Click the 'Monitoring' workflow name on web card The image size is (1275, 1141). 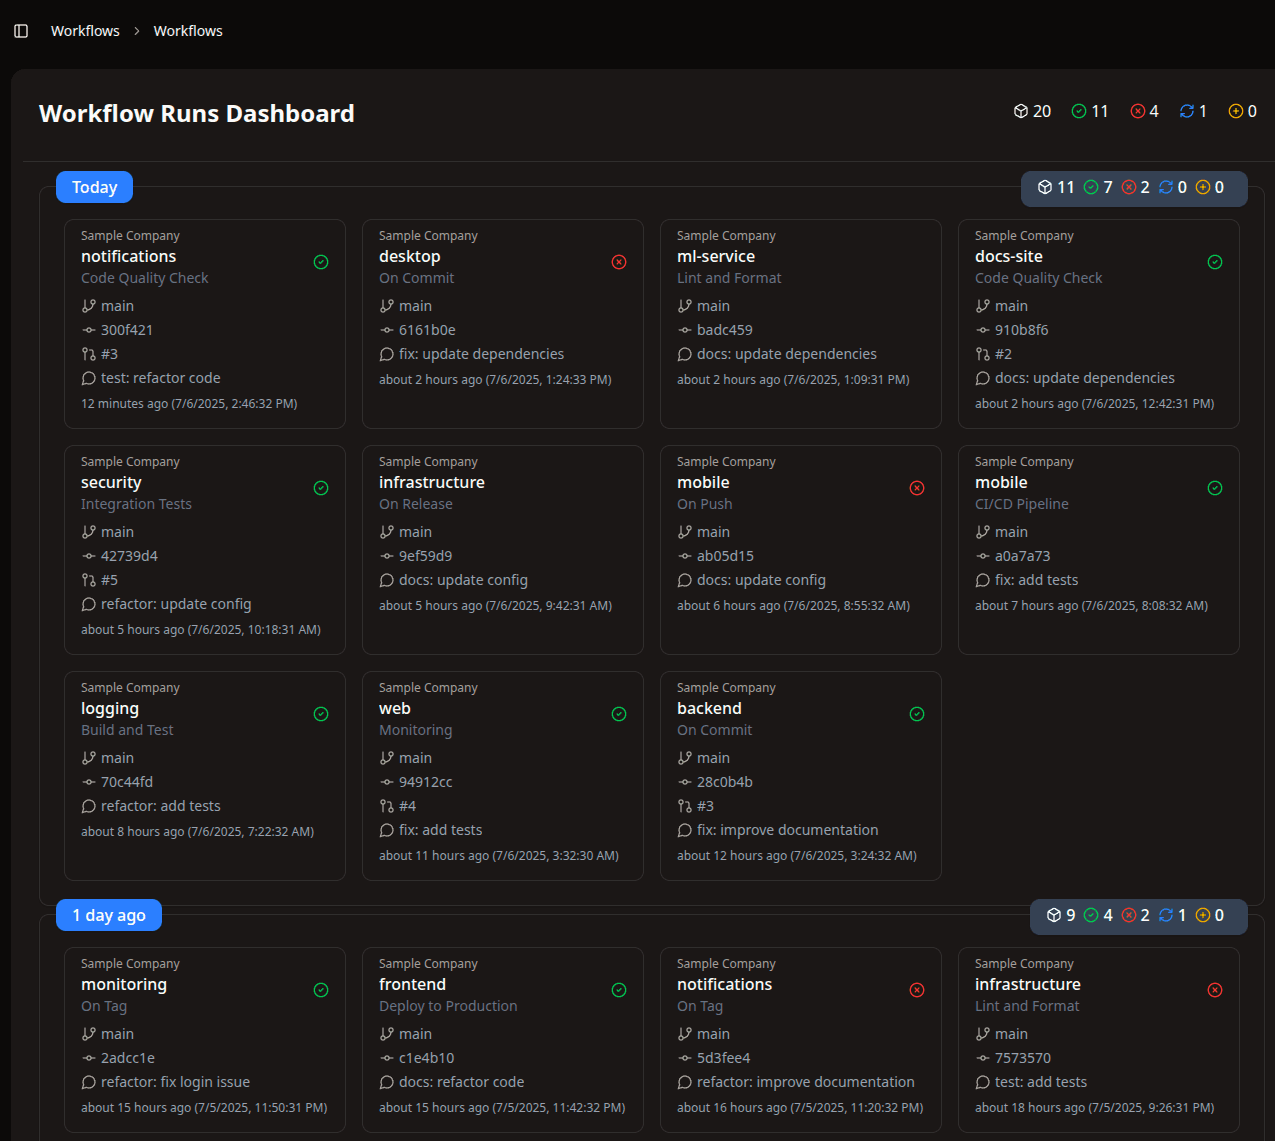click(416, 730)
